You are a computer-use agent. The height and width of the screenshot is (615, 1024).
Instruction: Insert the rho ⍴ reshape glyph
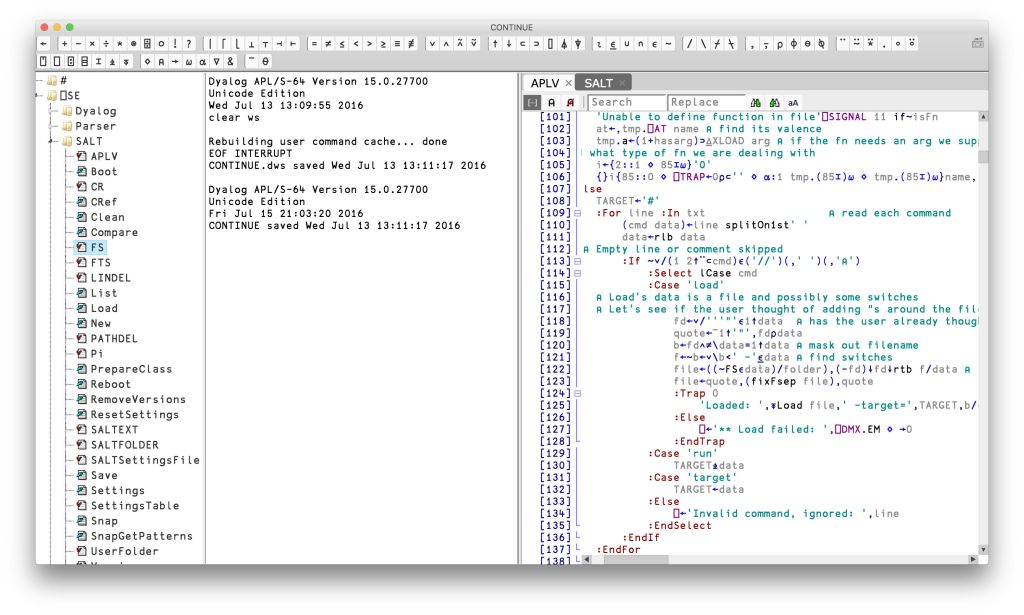[780, 44]
